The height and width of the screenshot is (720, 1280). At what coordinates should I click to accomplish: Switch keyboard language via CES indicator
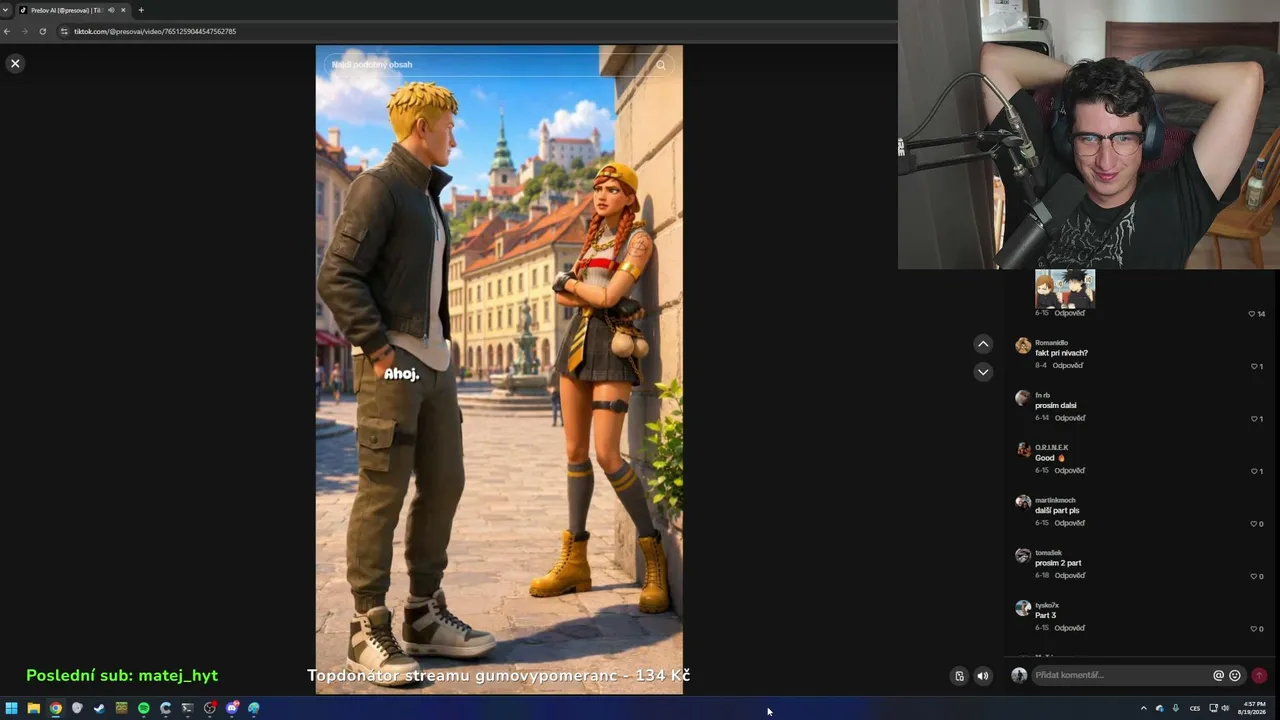coord(1195,708)
